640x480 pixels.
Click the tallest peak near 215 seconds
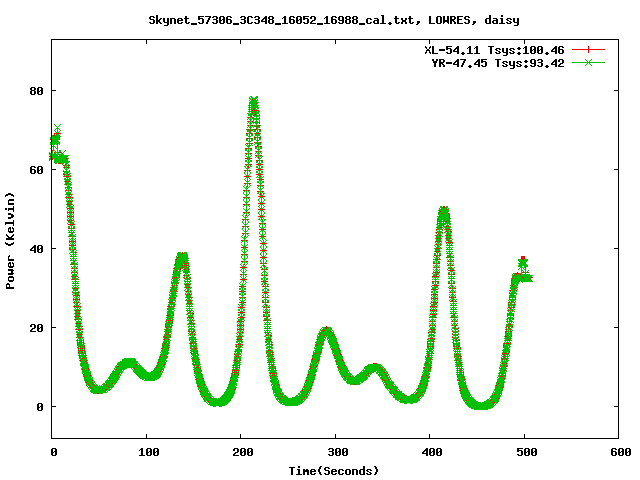tap(253, 101)
